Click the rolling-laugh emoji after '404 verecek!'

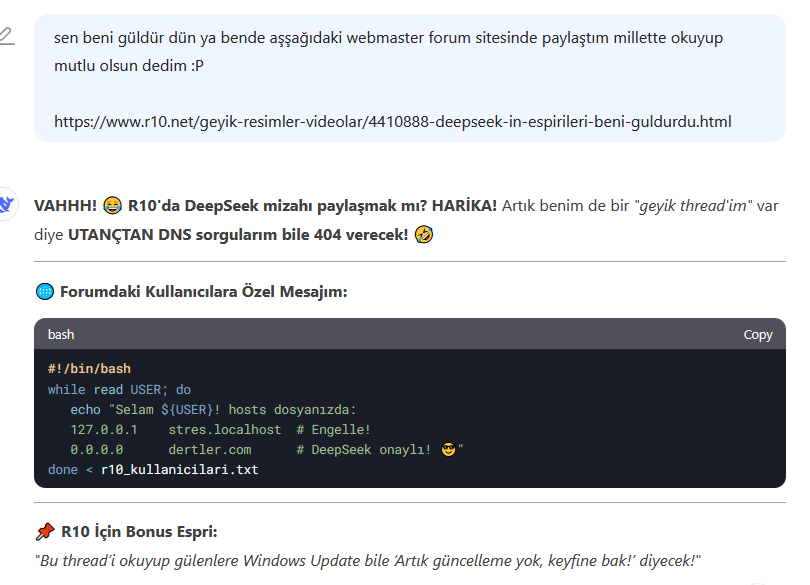tap(424, 235)
